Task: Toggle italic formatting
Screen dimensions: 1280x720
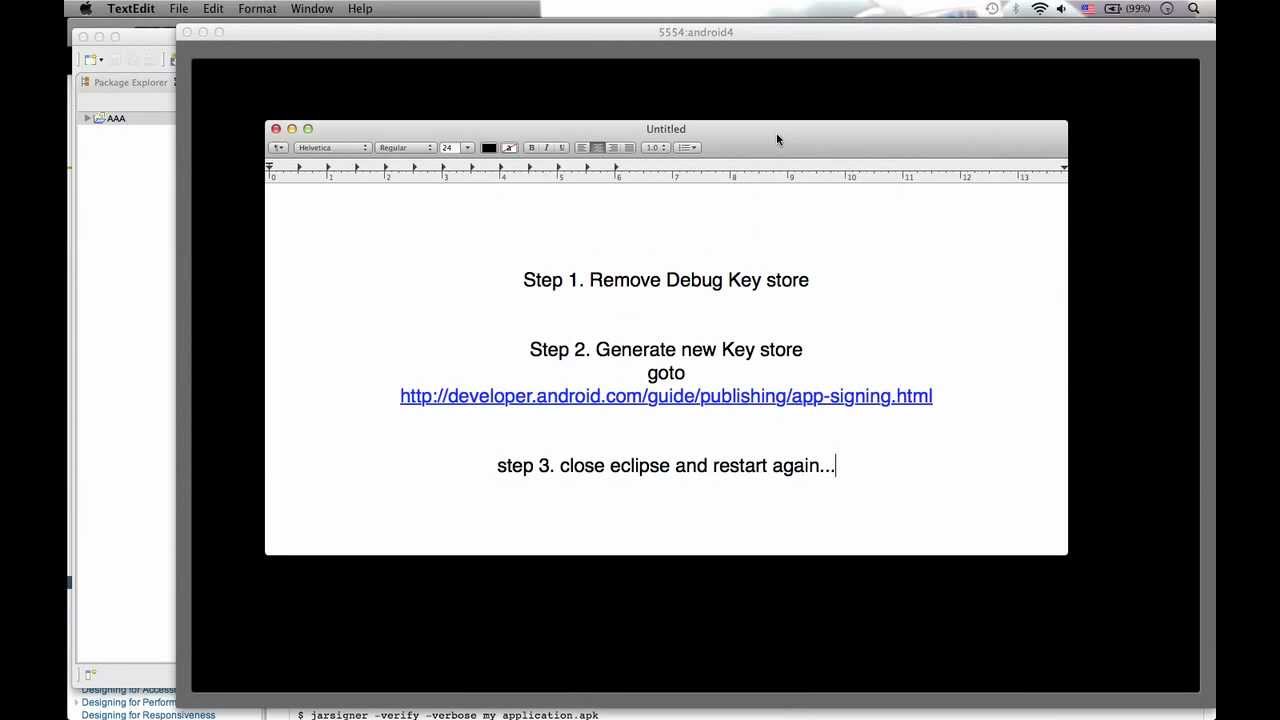Action: tap(546, 148)
